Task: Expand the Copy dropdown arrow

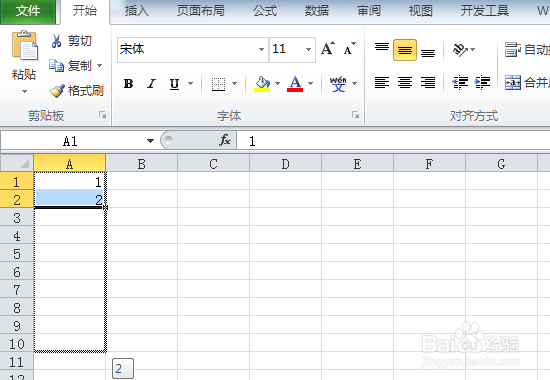Action: [x=100, y=66]
